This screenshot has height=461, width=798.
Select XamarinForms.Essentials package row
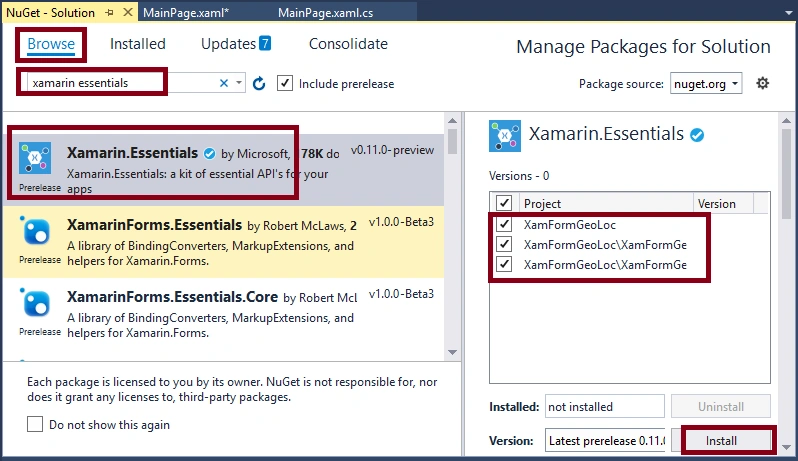click(x=223, y=242)
